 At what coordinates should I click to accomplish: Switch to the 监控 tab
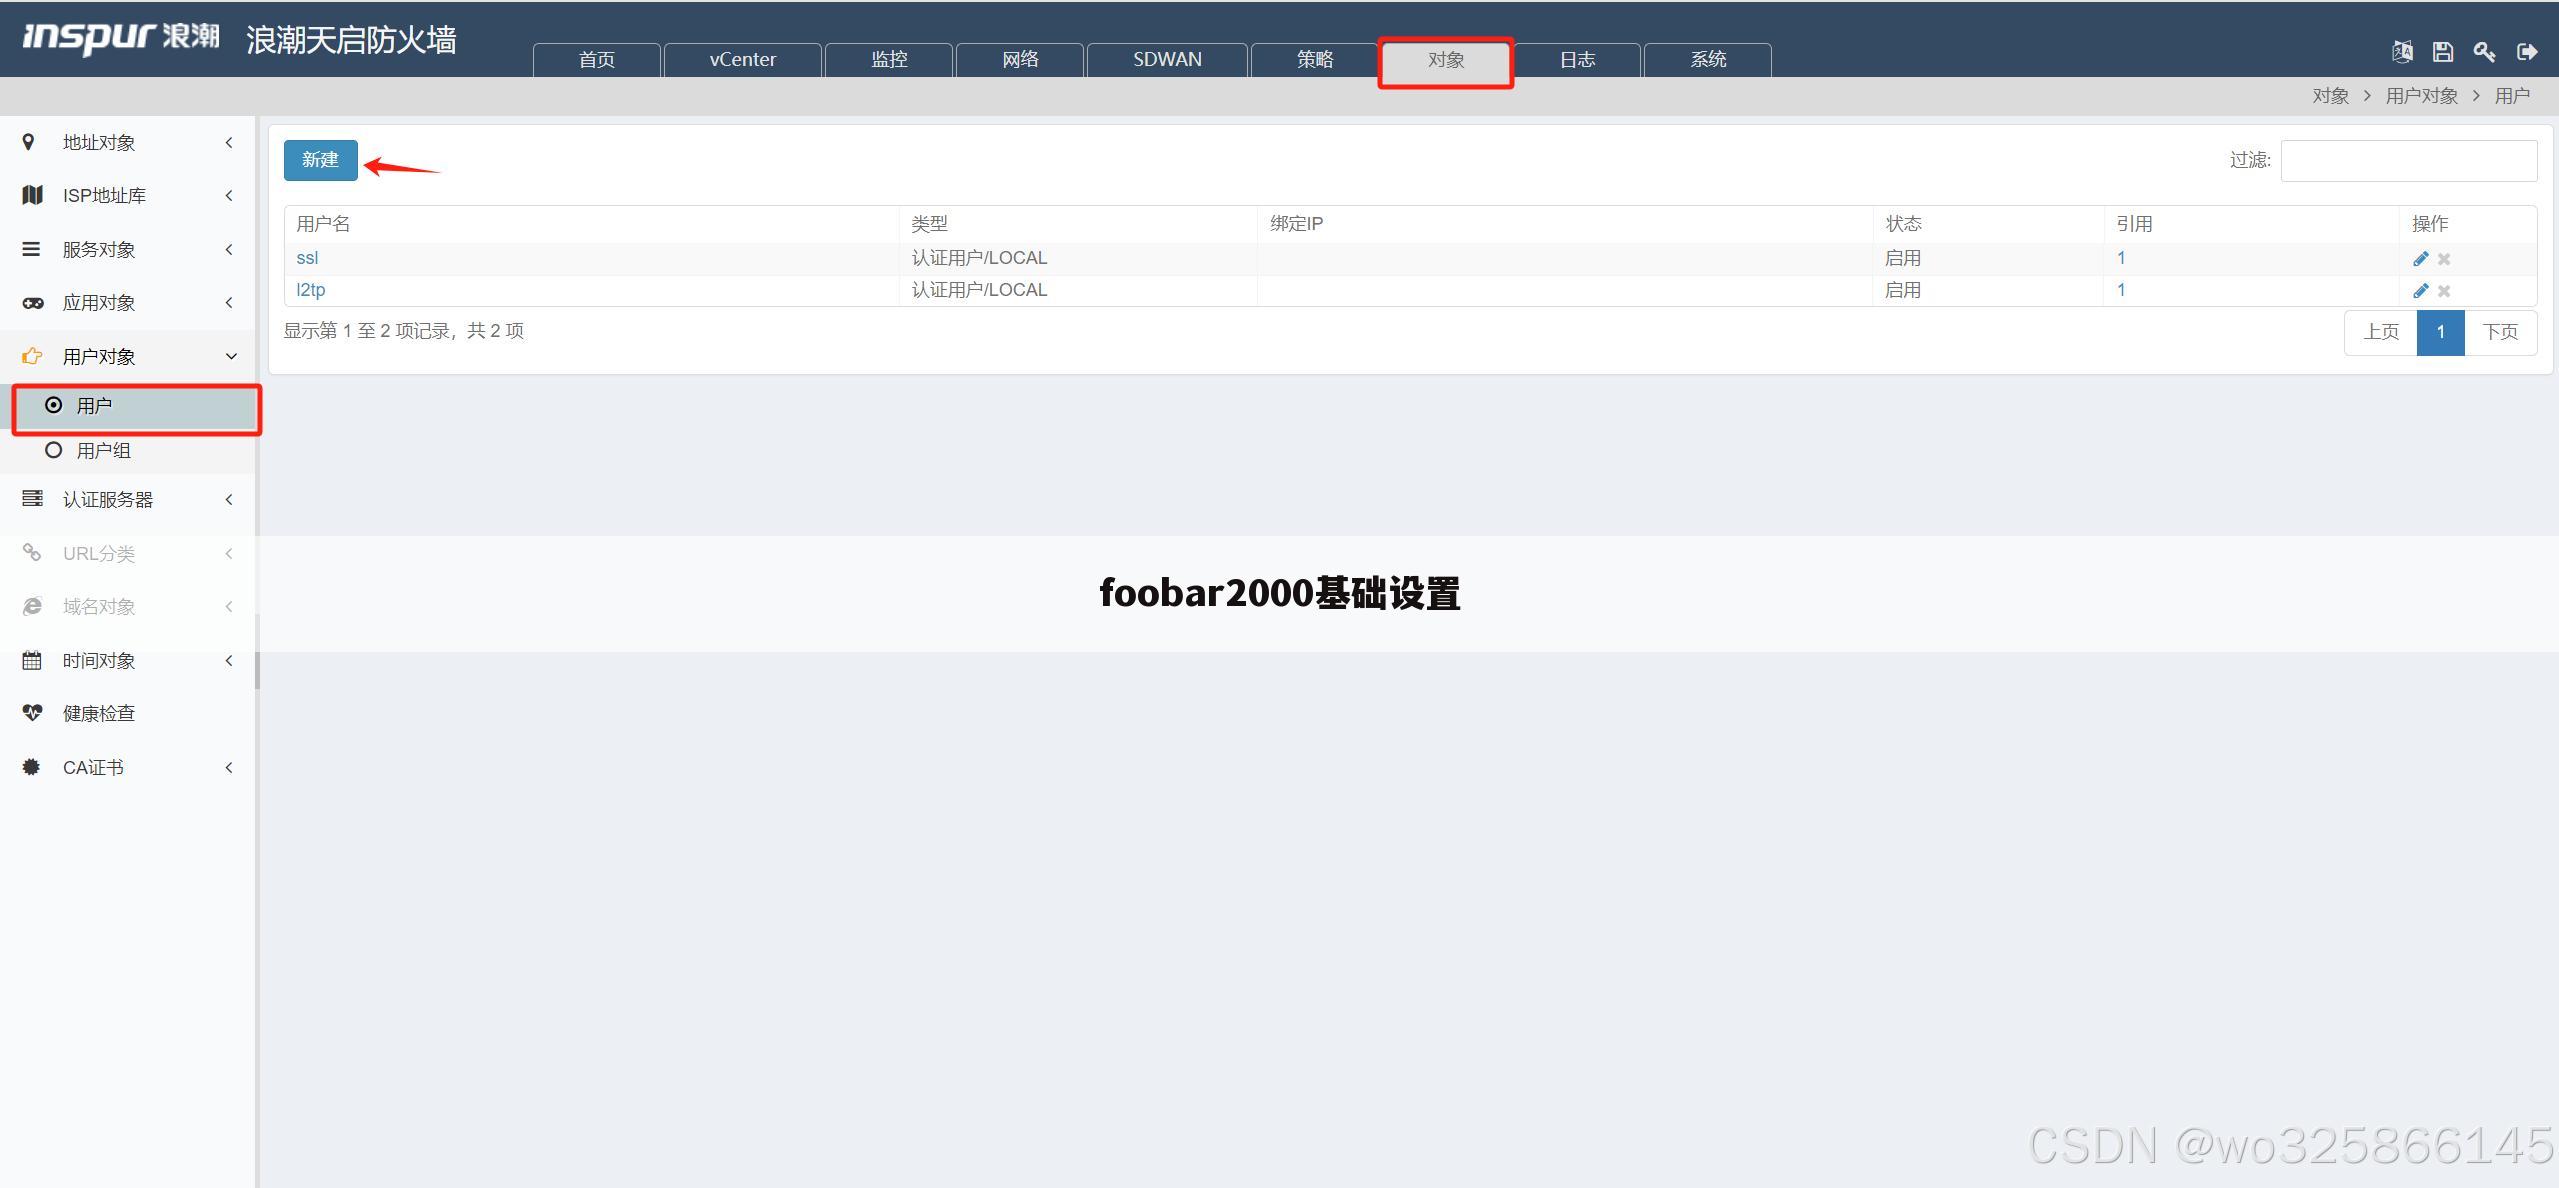click(889, 60)
